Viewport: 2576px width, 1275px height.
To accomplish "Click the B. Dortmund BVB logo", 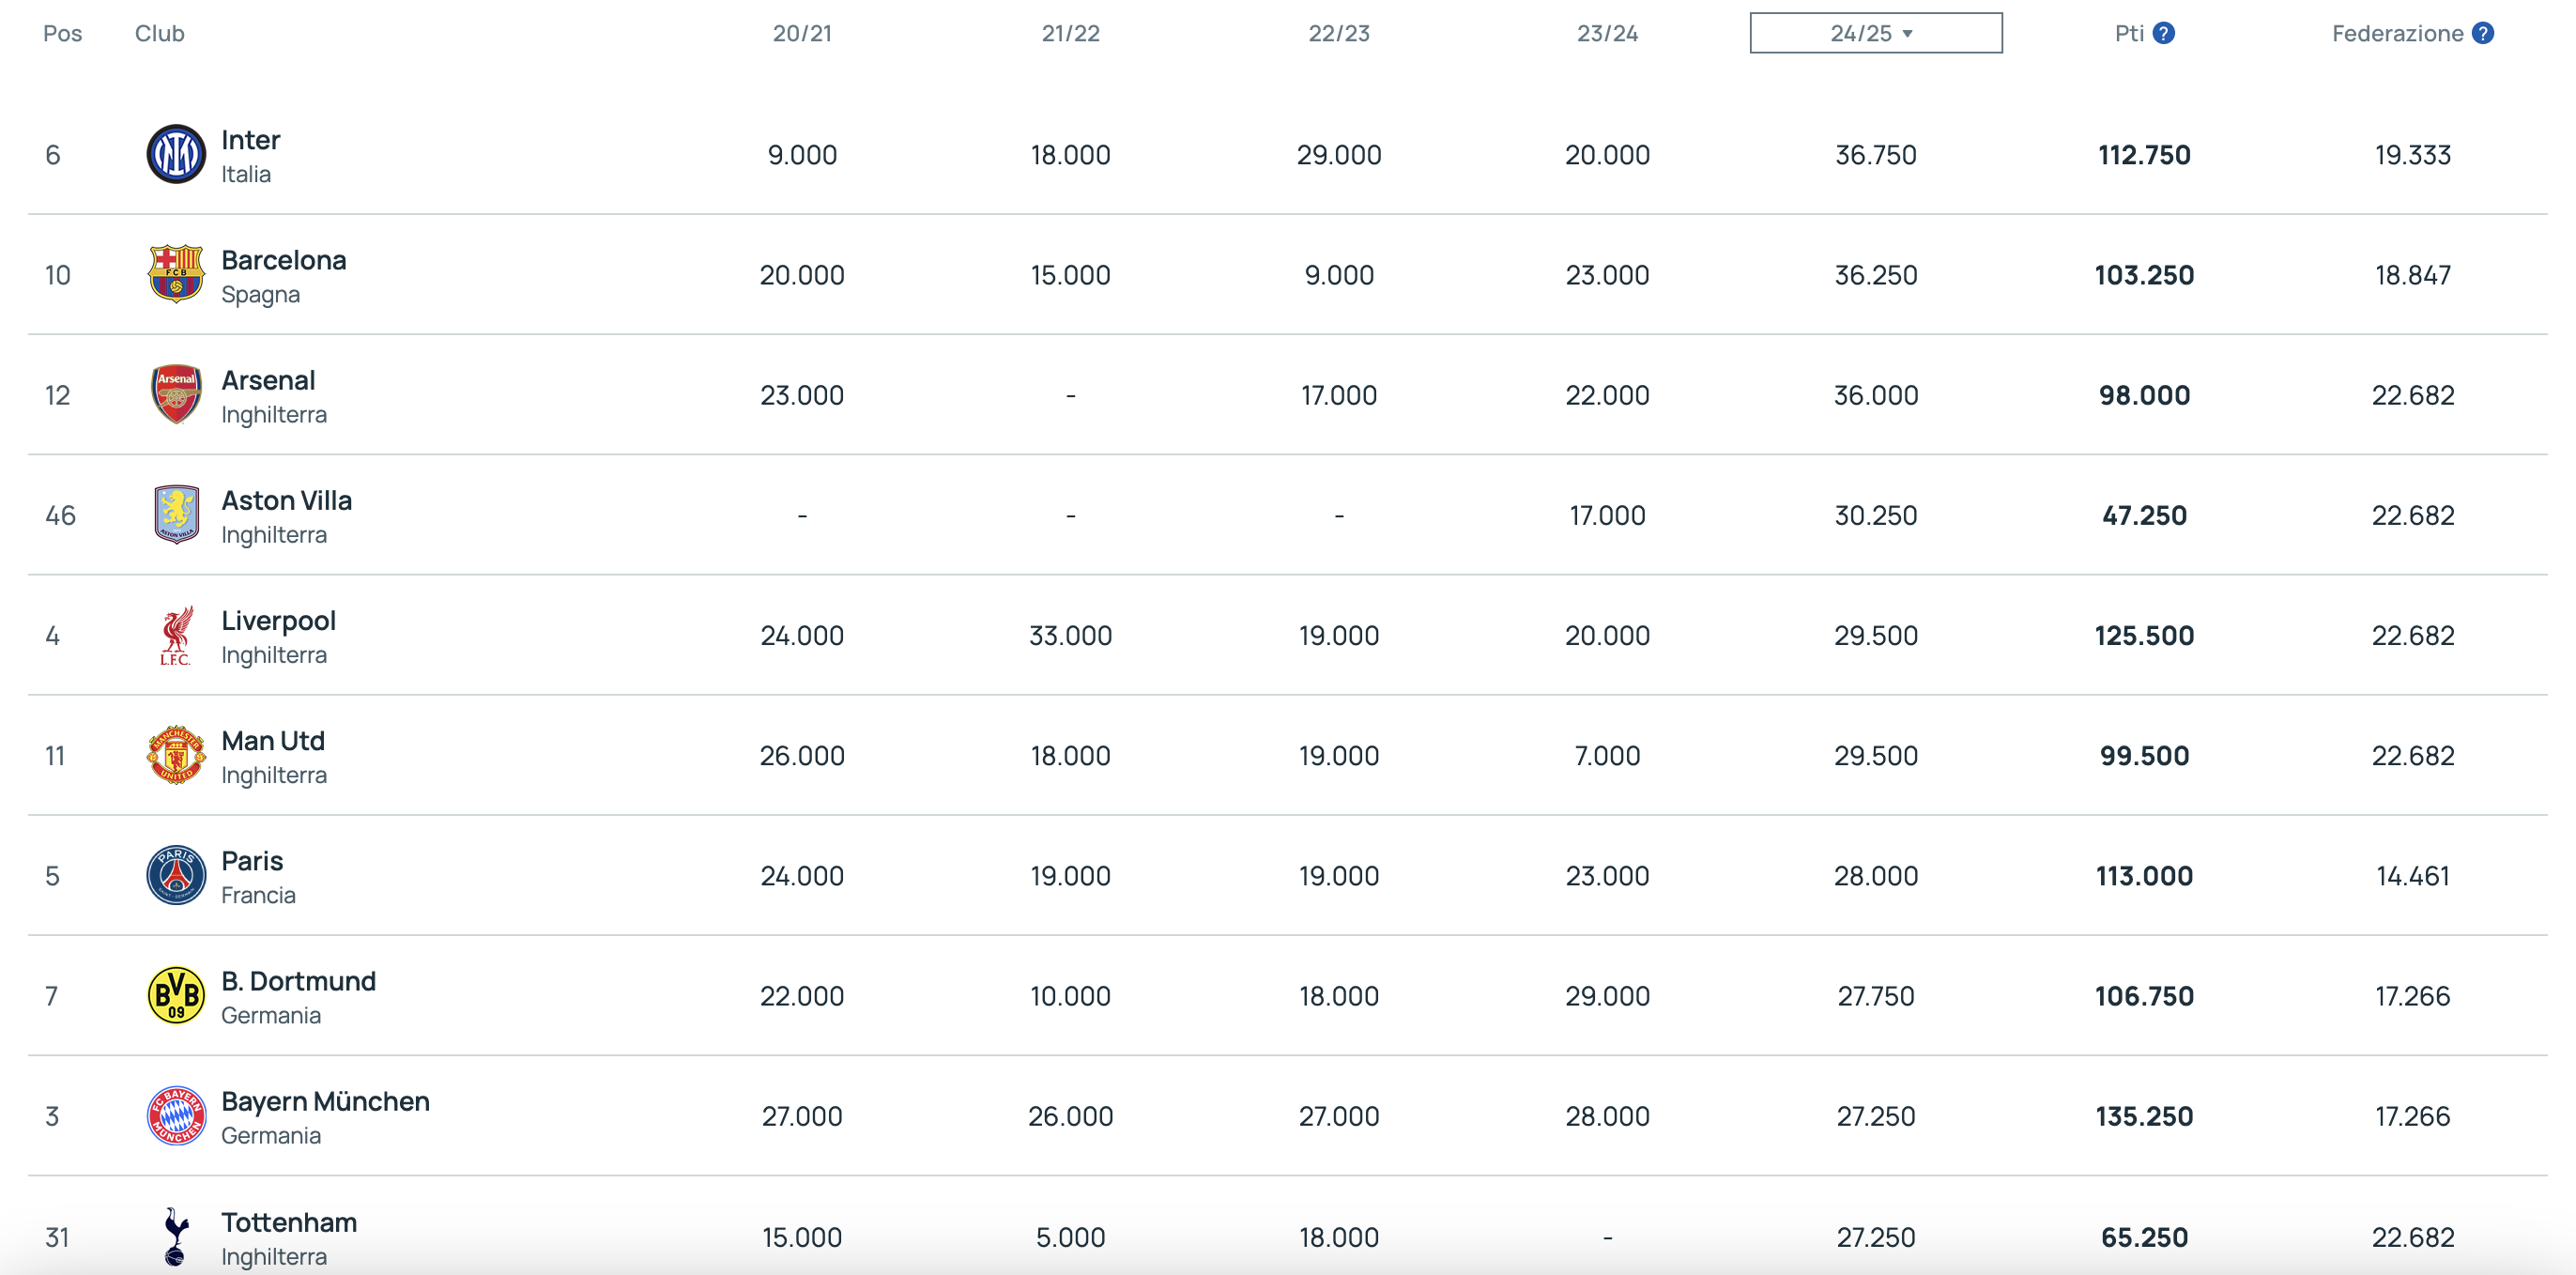I will point(176,995).
